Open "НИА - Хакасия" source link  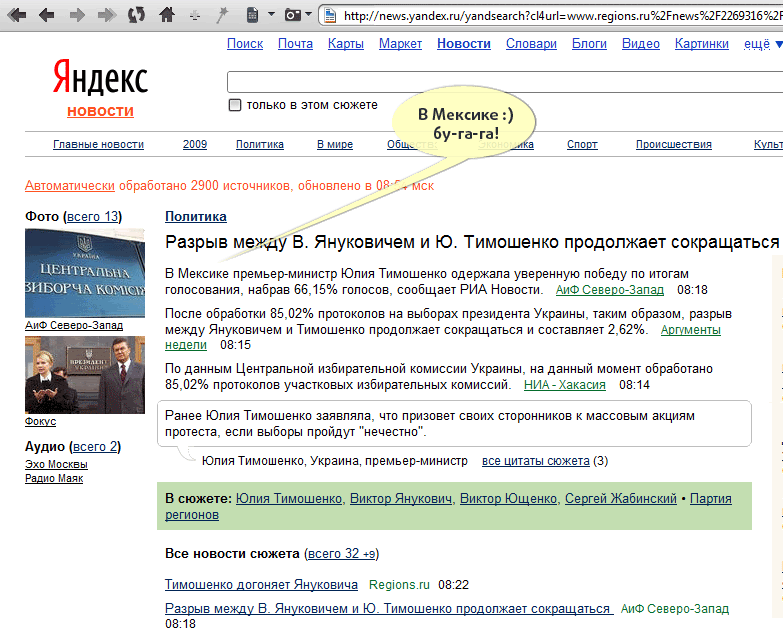[565, 385]
